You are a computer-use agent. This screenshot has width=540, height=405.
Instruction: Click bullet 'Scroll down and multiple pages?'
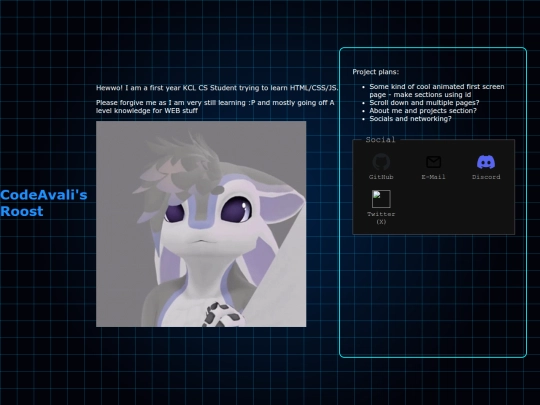click(424, 103)
